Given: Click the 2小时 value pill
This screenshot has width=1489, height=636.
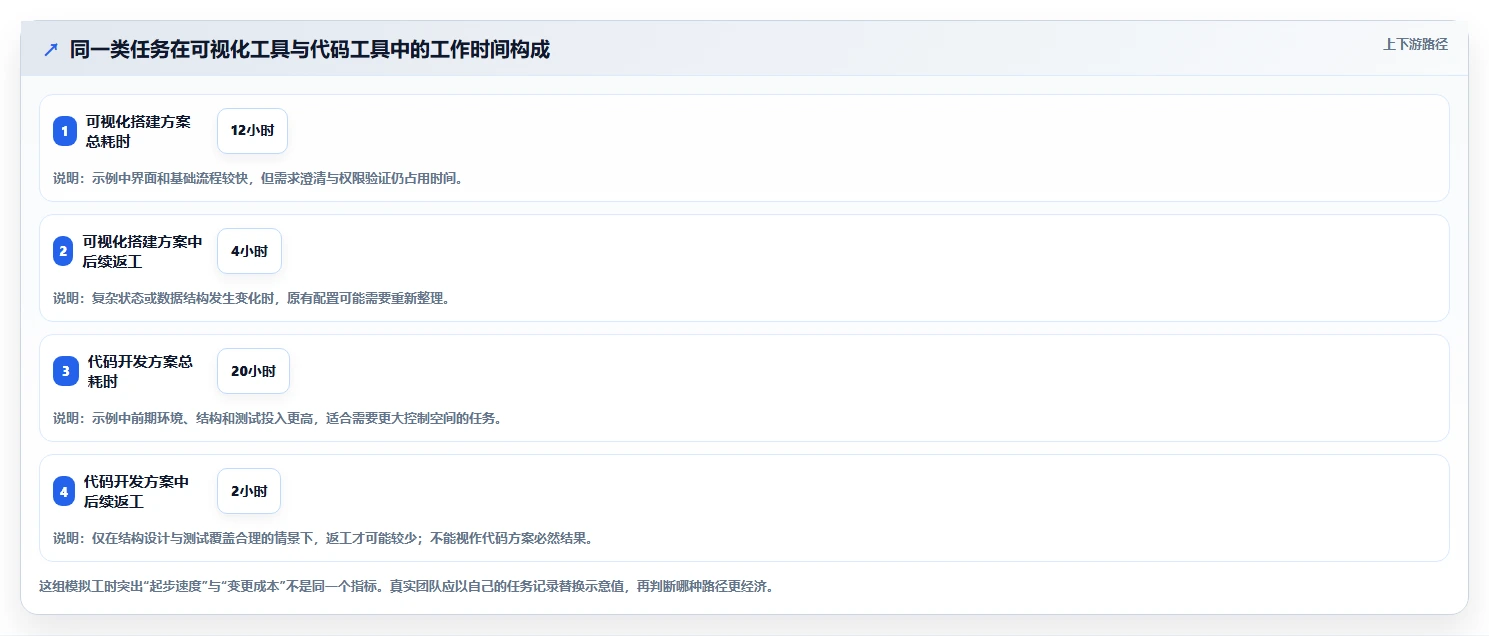Looking at the screenshot, I should click(x=249, y=491).
